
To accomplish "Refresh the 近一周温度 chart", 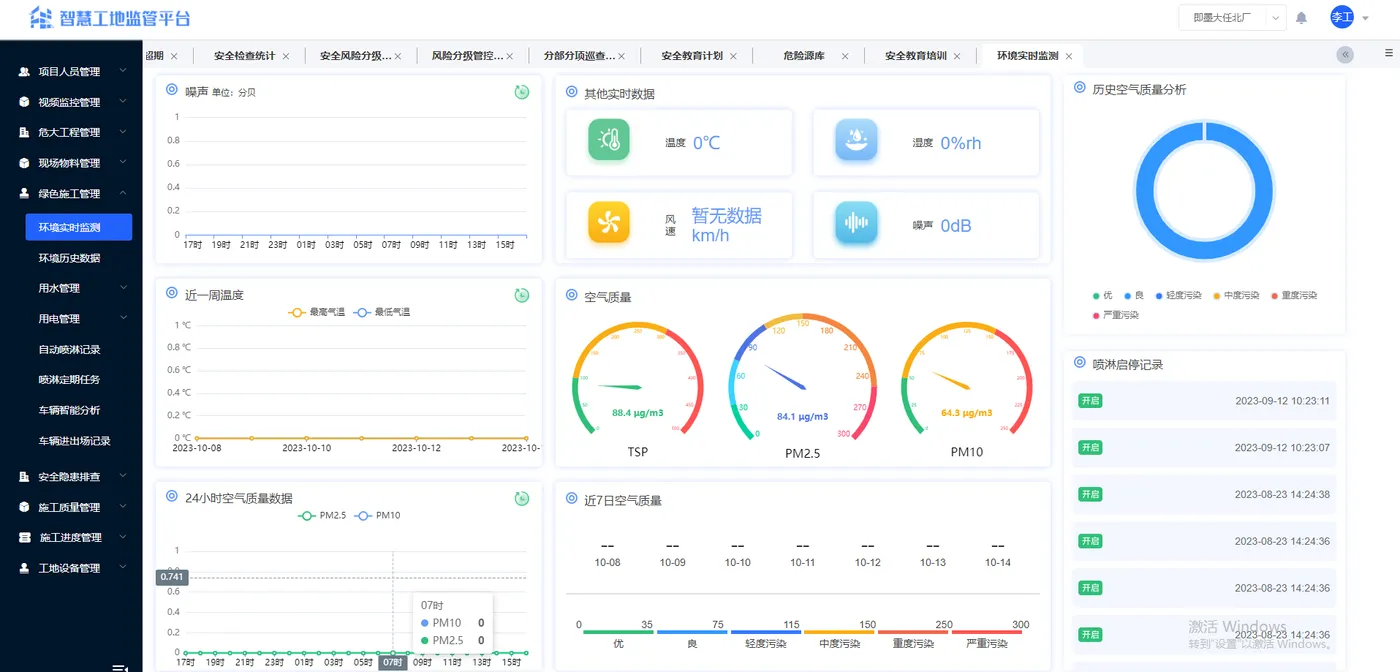I will 522,295.
